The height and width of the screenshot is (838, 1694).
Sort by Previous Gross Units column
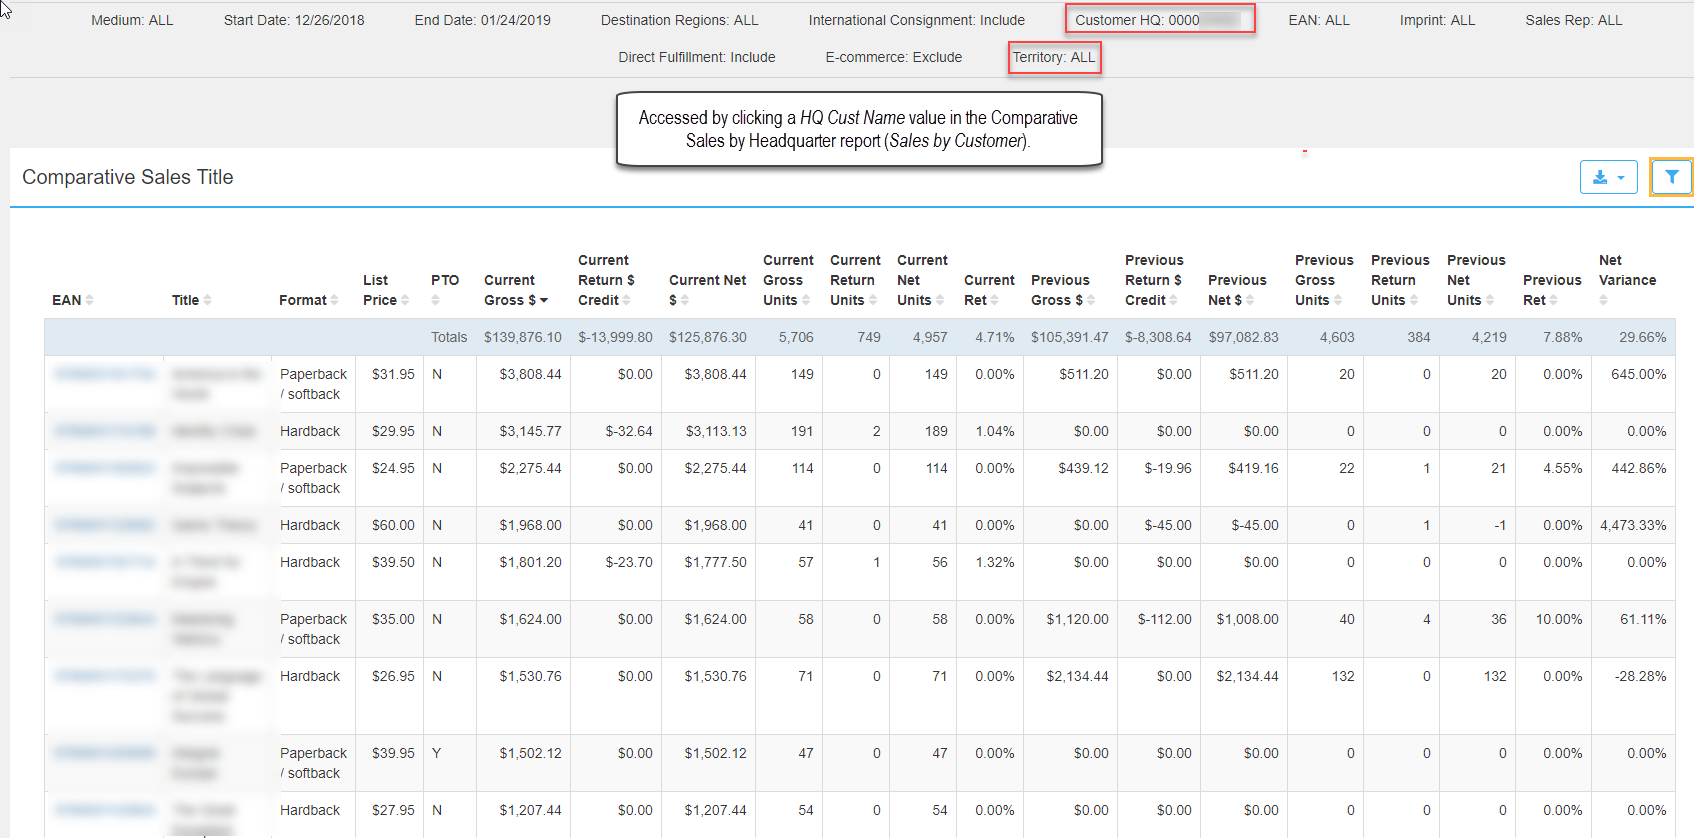pos(1324,280)
